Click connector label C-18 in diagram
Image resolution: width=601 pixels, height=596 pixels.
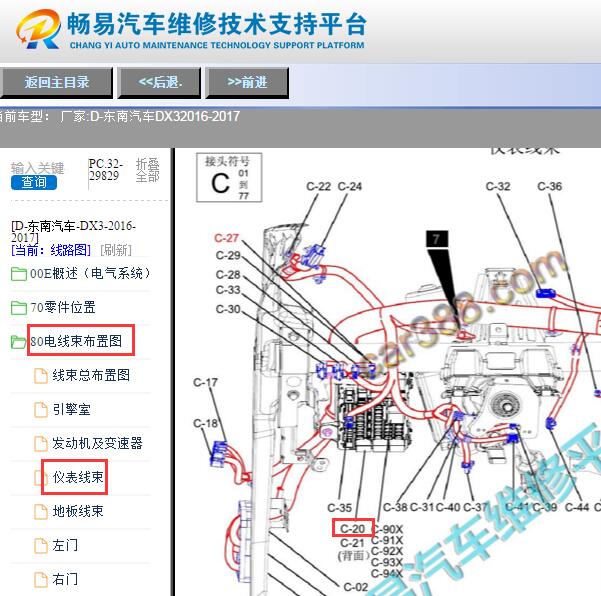click(205, 423)
